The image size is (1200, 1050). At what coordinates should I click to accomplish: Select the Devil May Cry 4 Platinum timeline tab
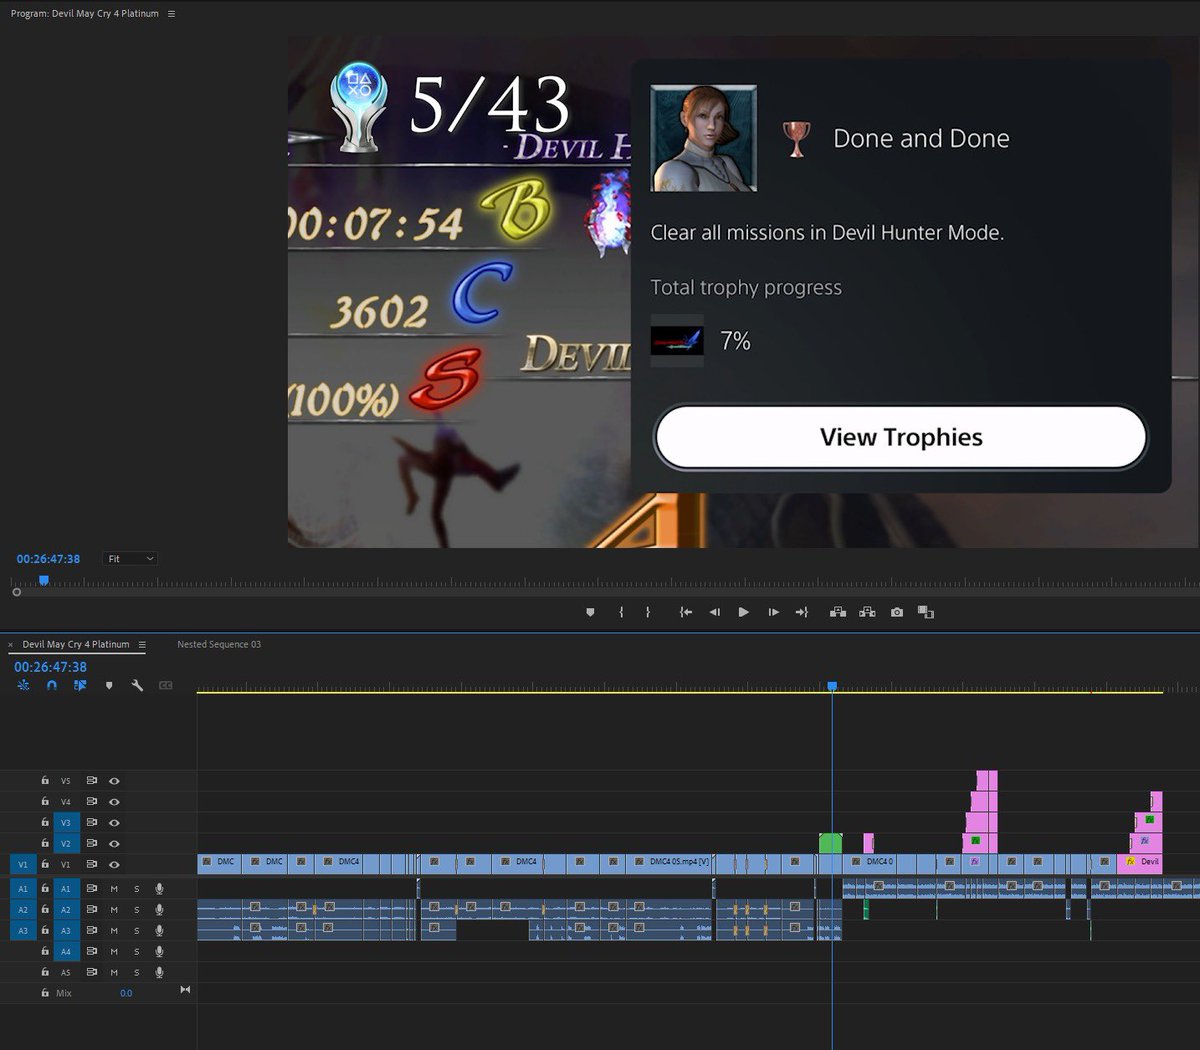(x=76, y=645)
